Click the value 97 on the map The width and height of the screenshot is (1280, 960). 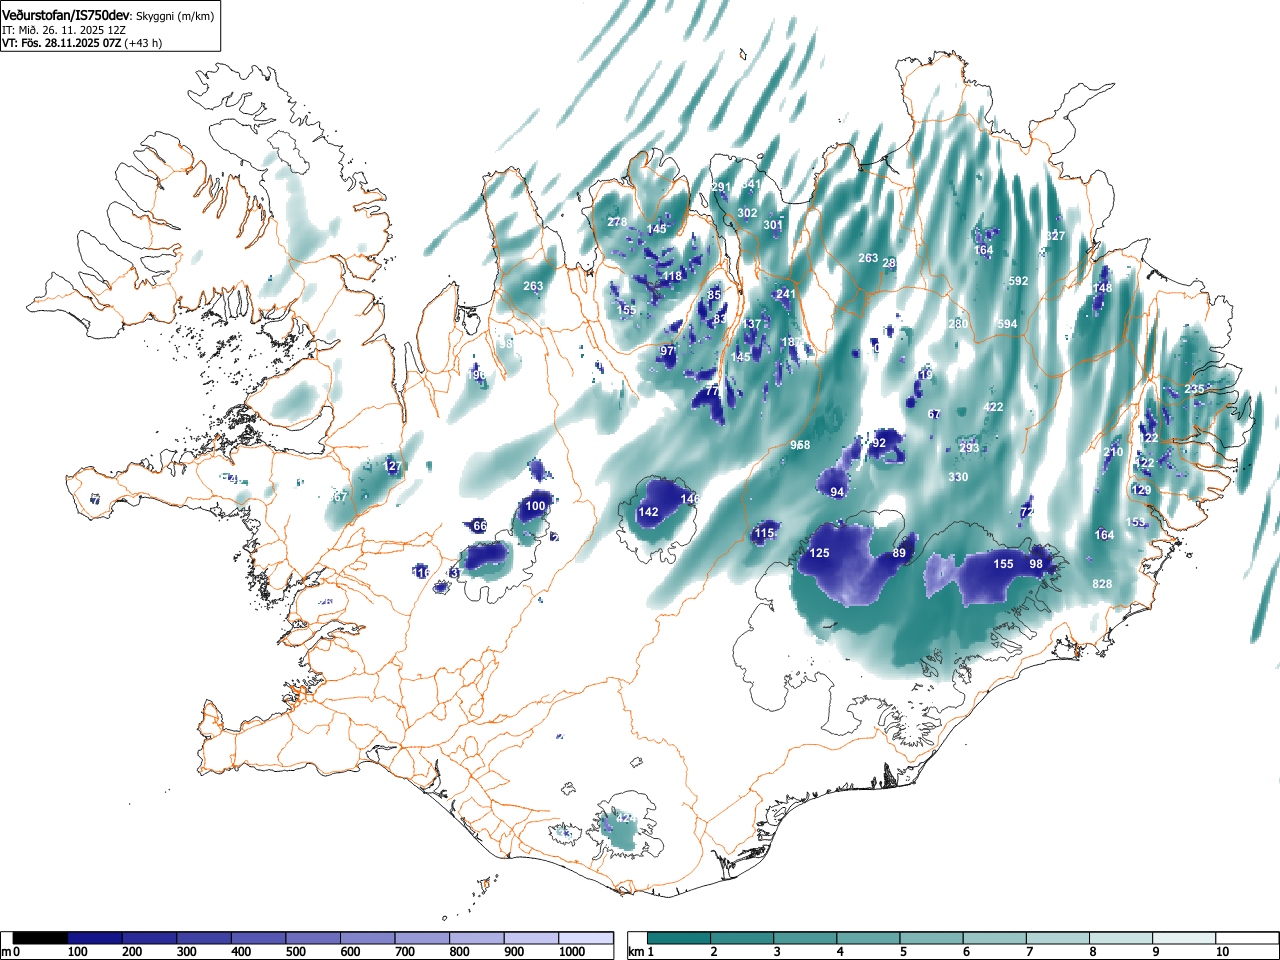(x=667, y=351)
